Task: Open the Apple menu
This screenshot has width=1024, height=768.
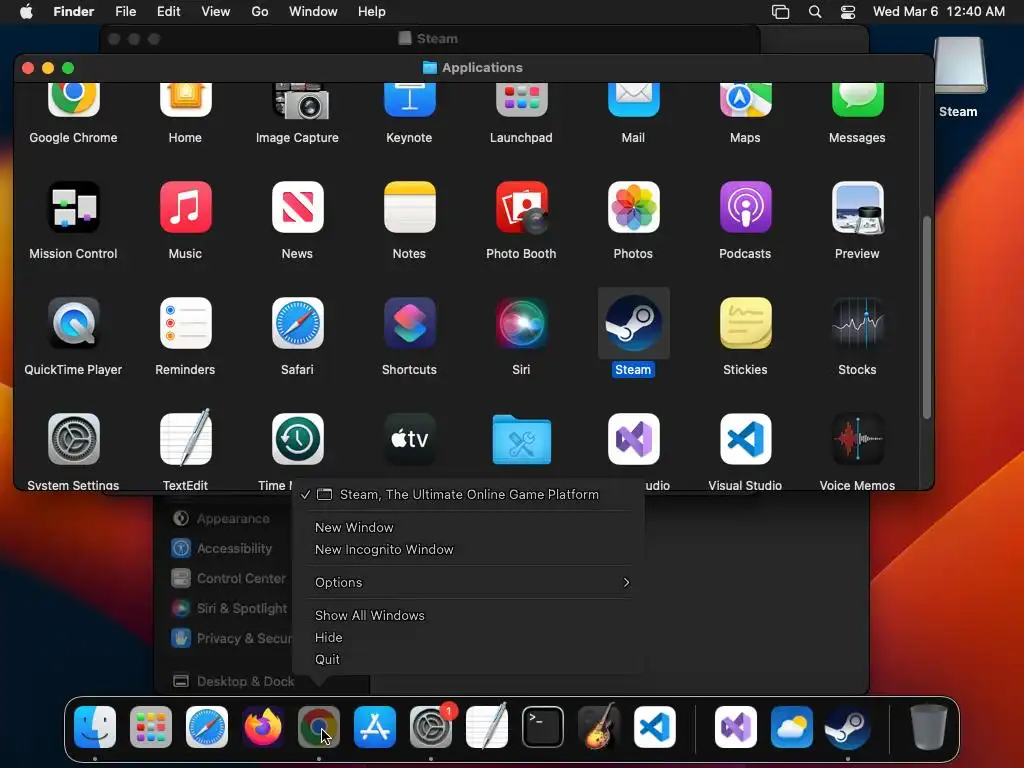Action: (26, 12)
